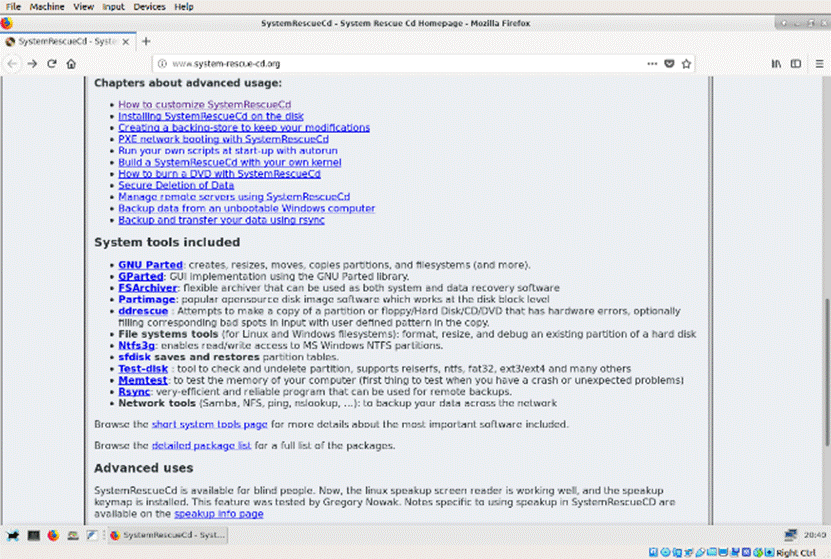Screen dimensions: 831x559
Task: Click the Firefox back arrow button
Action: point(12,64)
